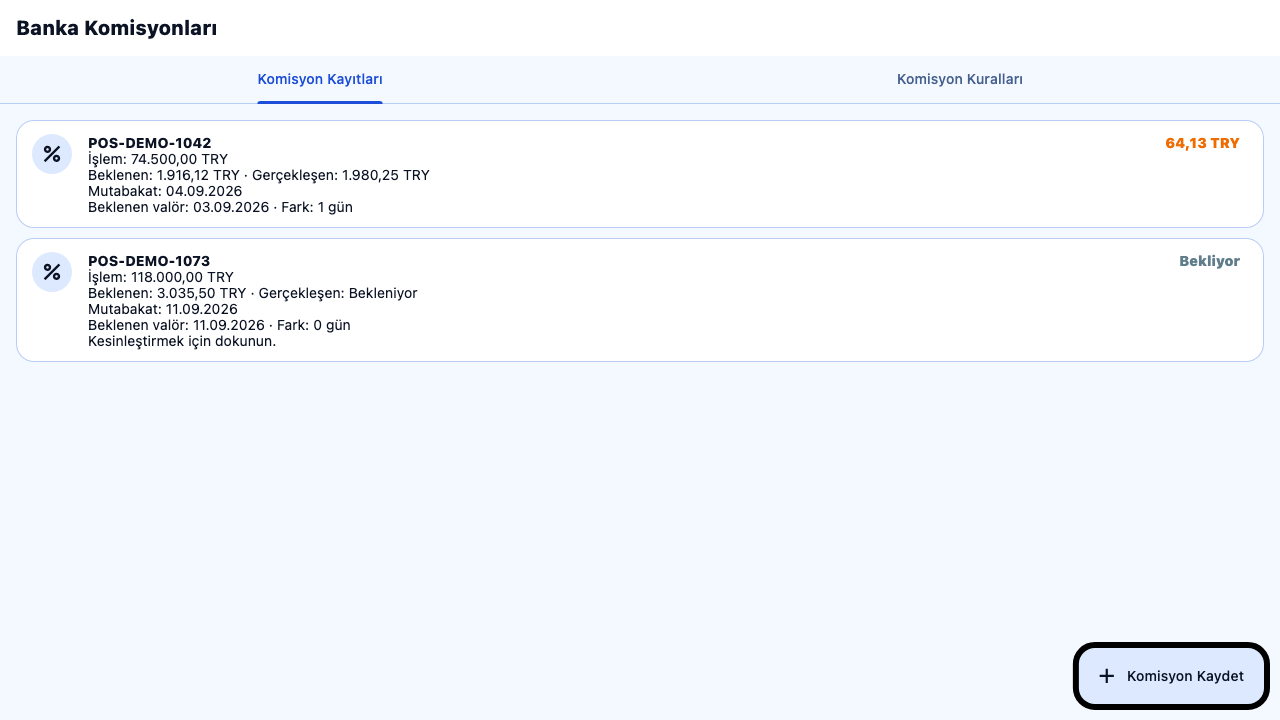
Task: Click 'Mutabakat: 04.09.2026' text
Action: click(x=165, y=191)
